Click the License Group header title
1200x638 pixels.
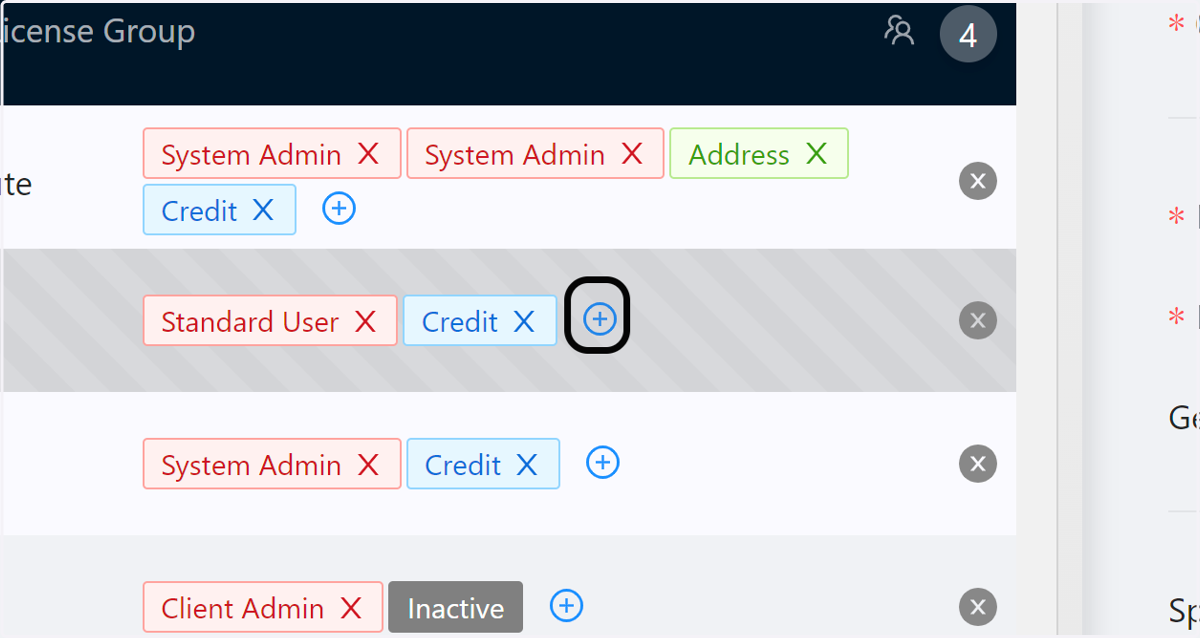click(98, 31)
